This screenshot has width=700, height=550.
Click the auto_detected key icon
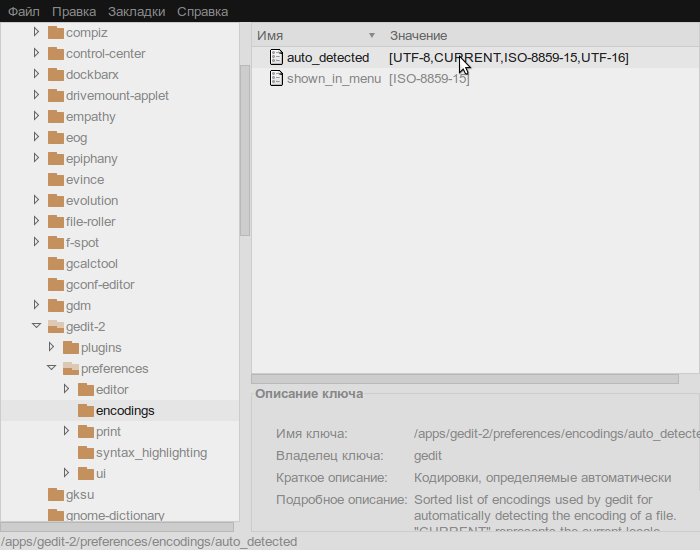[276, 57]
